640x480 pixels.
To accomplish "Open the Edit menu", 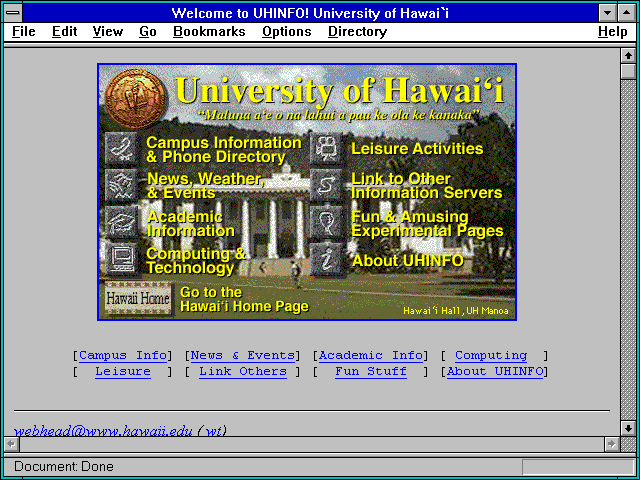I will coord(64,31).
